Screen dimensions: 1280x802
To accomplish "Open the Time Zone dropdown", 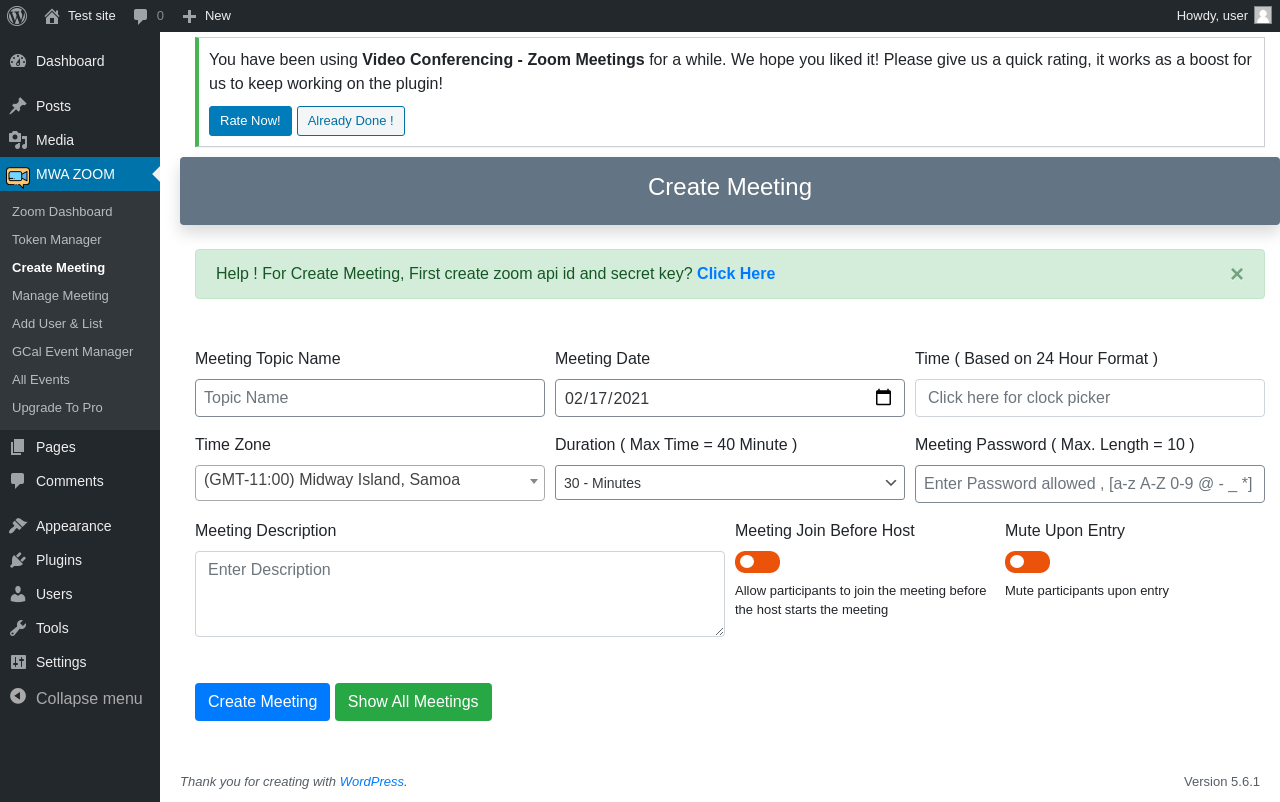I will [x=370, y=482].
